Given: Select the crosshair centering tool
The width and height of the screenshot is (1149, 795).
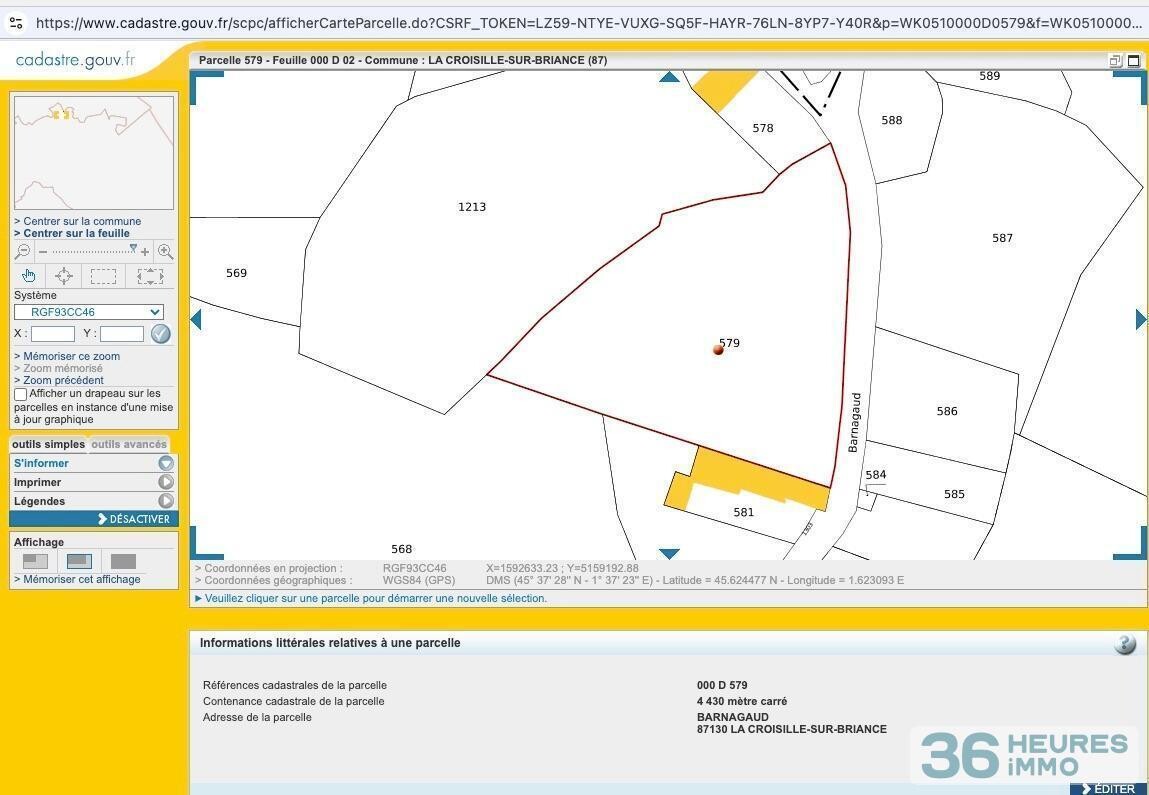Looking at the screenshot, I should [x=64, y=276].
